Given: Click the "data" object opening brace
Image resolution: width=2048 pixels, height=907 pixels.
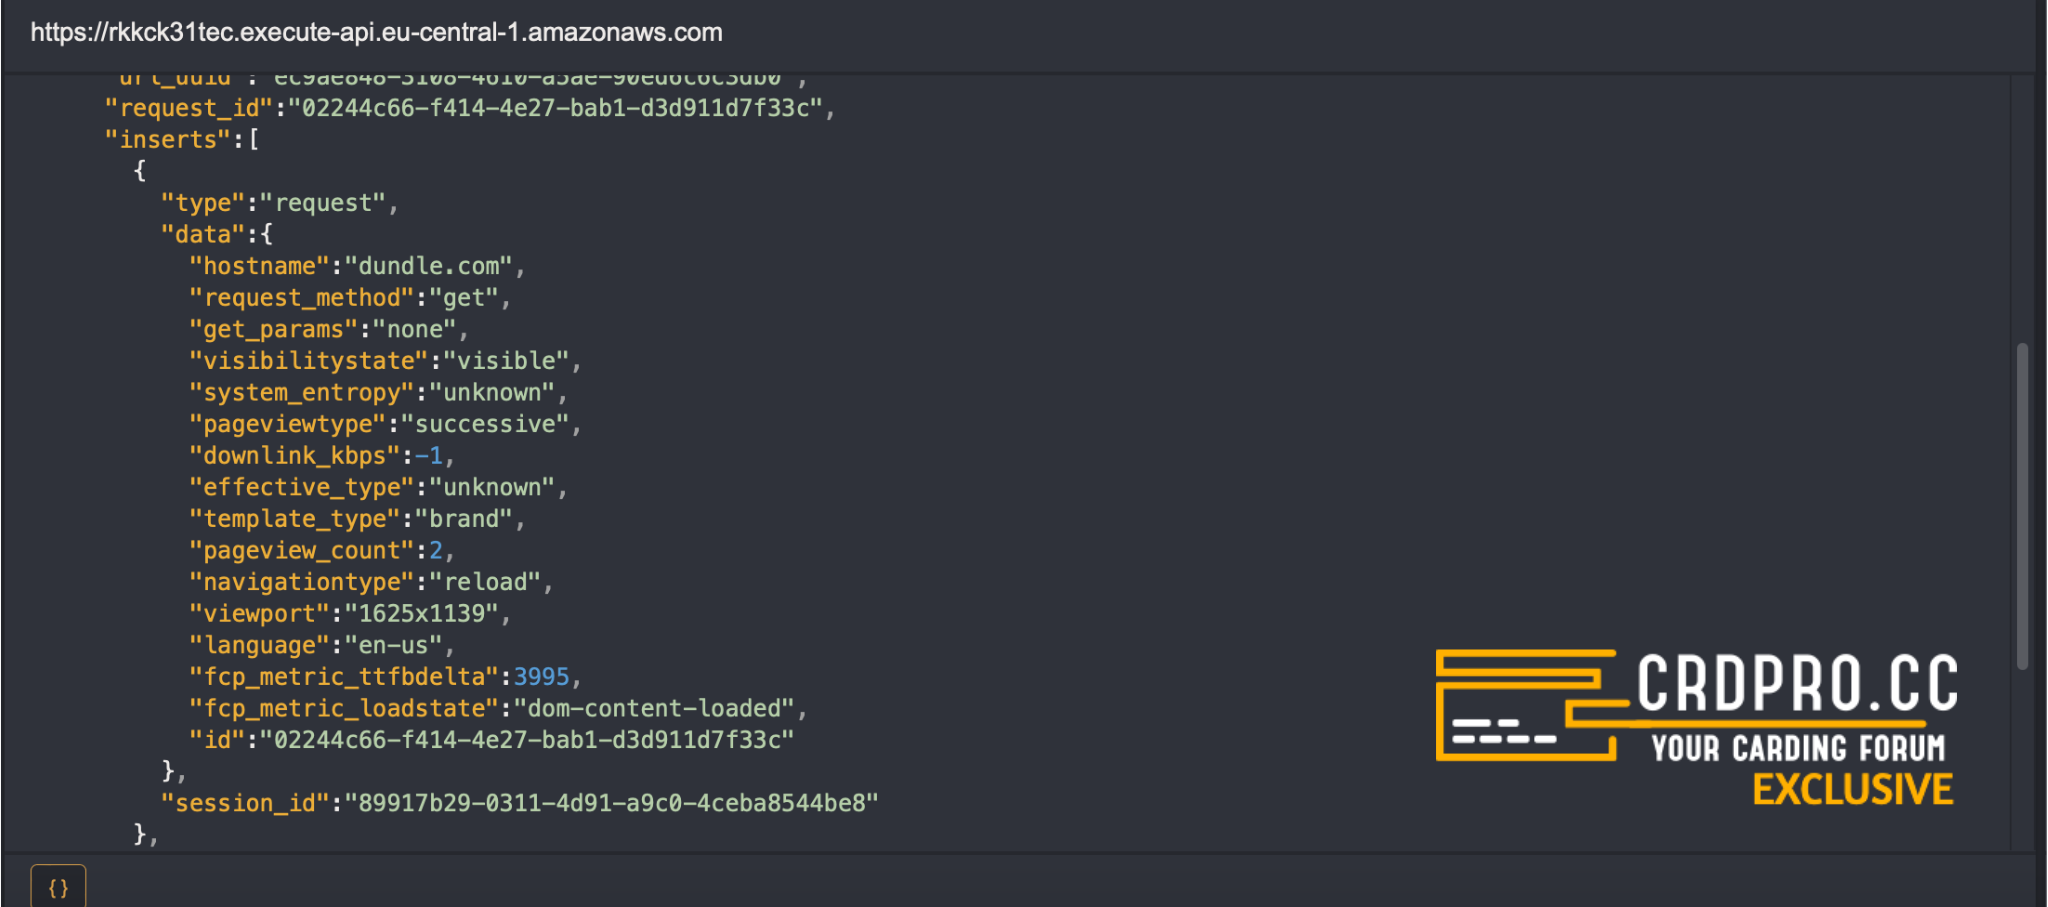Looking at the screenshot, I should coord(266,235).
